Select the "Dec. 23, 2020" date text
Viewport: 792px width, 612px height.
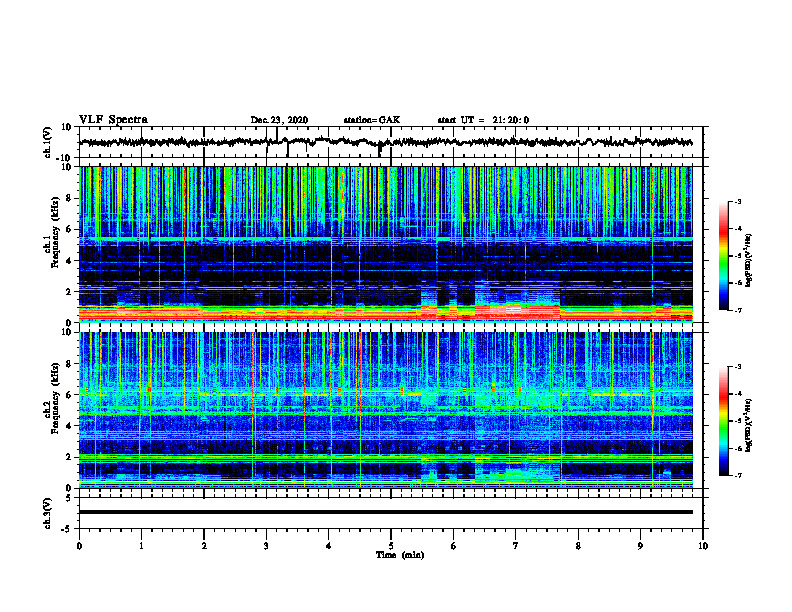tap(279, 120)
